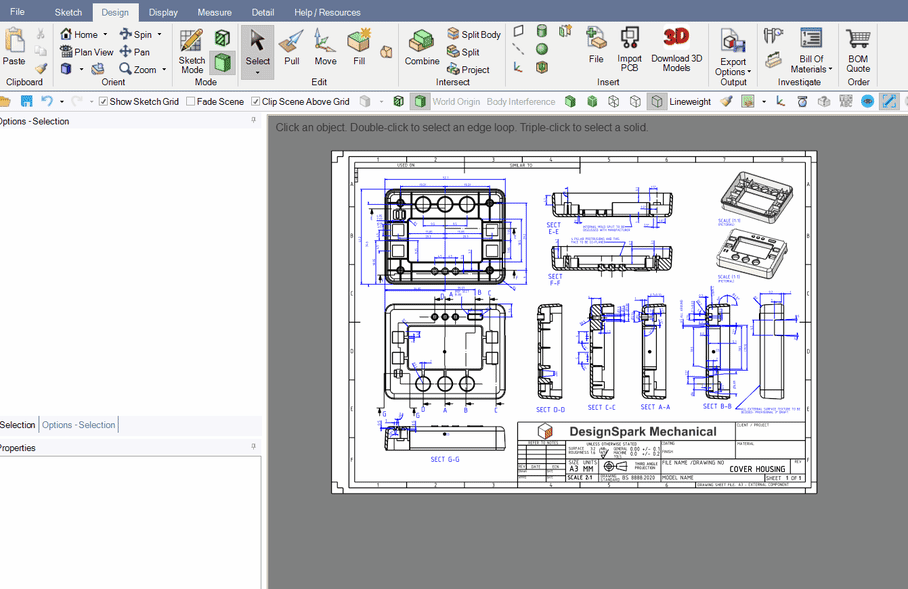Expand the Zoom dropdown menu
Viewport: 908px width, 589px height.
(162, 70)
